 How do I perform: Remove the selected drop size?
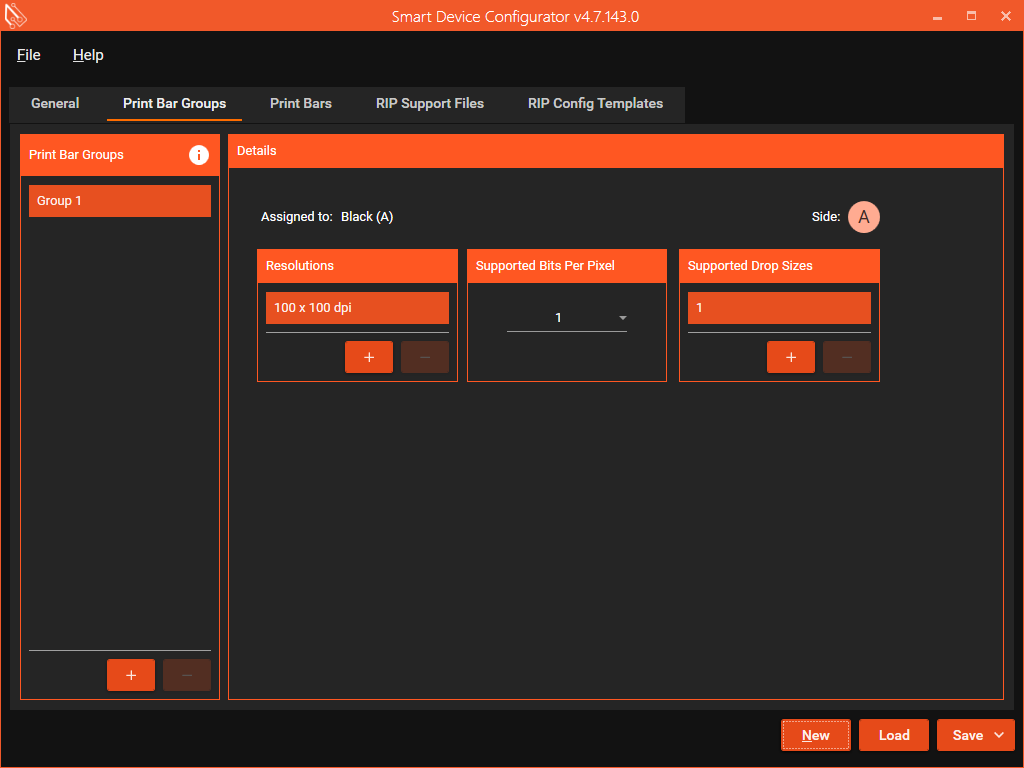[x=847, y=357]
